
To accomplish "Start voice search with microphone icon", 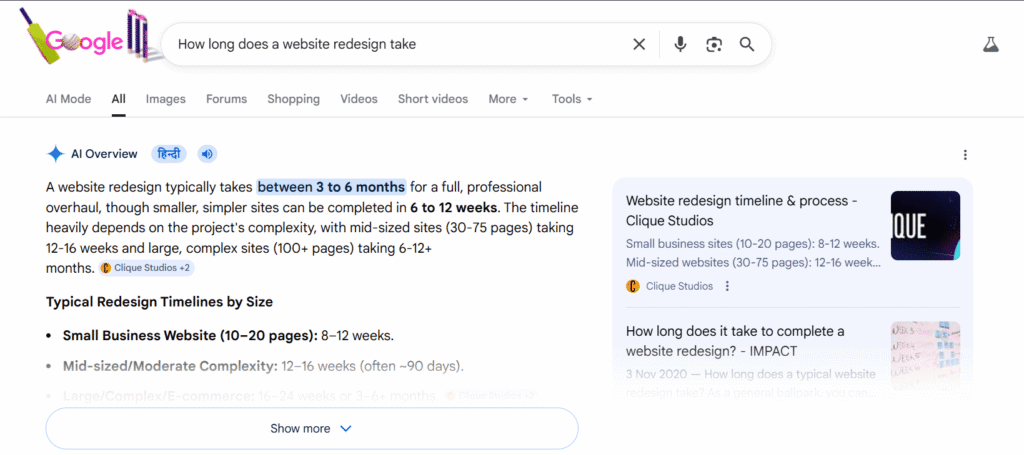I will (x=680, y=44).
